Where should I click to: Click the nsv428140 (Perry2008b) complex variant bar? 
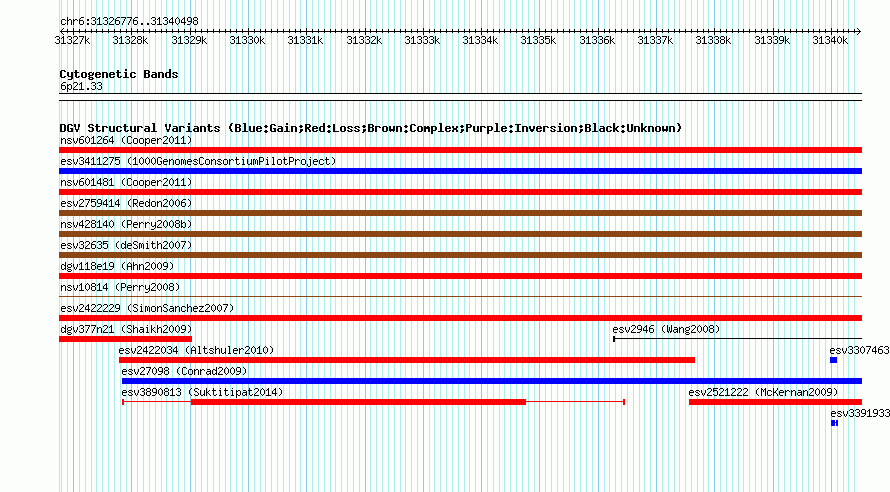tap(460, 234)
